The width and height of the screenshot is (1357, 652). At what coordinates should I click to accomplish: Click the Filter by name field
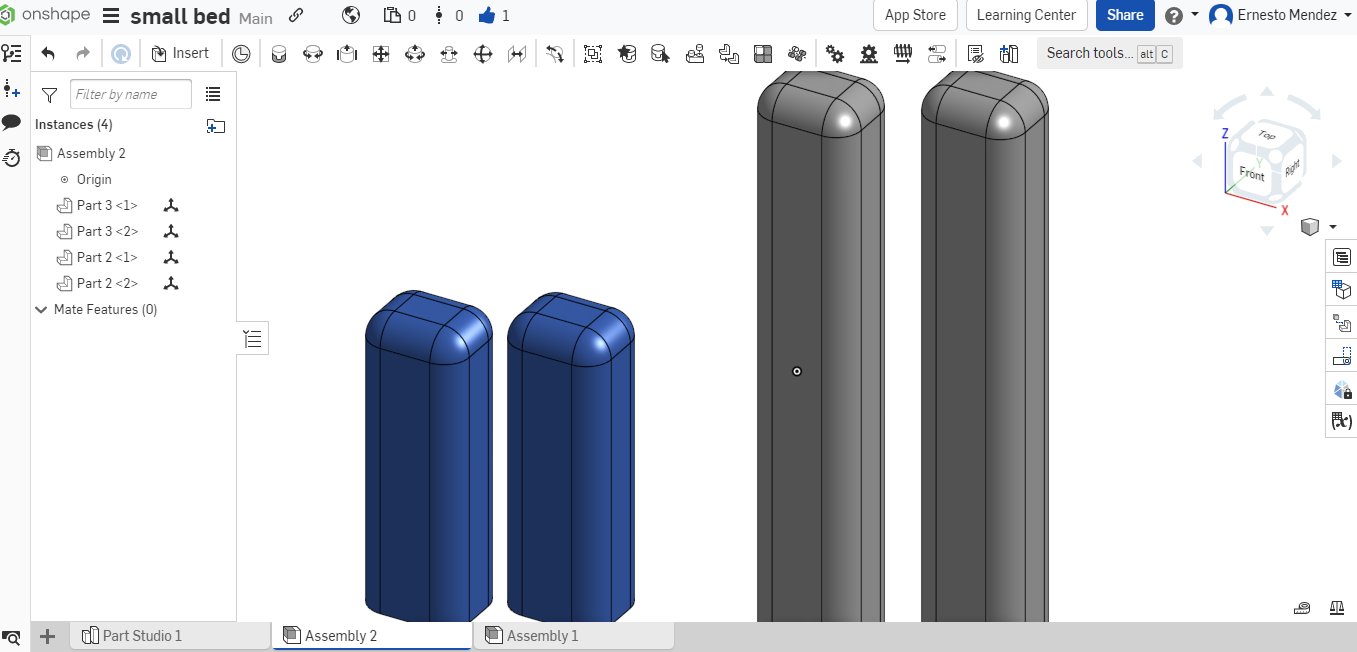(130, 94)
